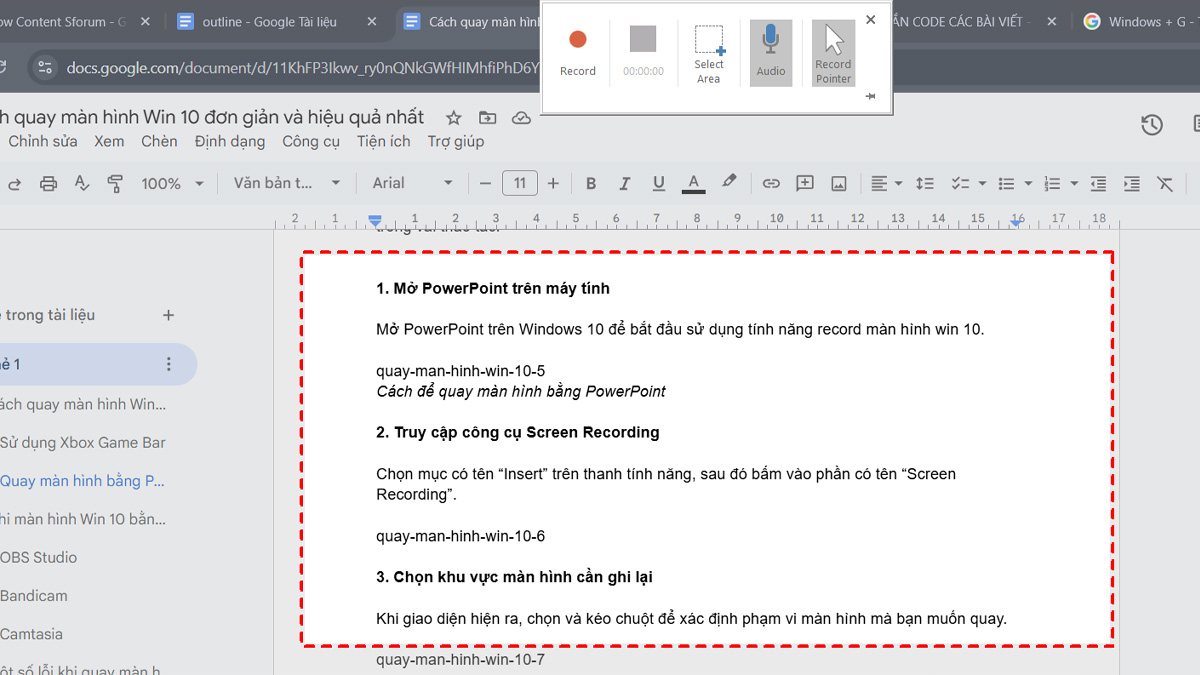1200x675 pixels.
Task: Star this Google Docs document
Action: coord(454,118)
